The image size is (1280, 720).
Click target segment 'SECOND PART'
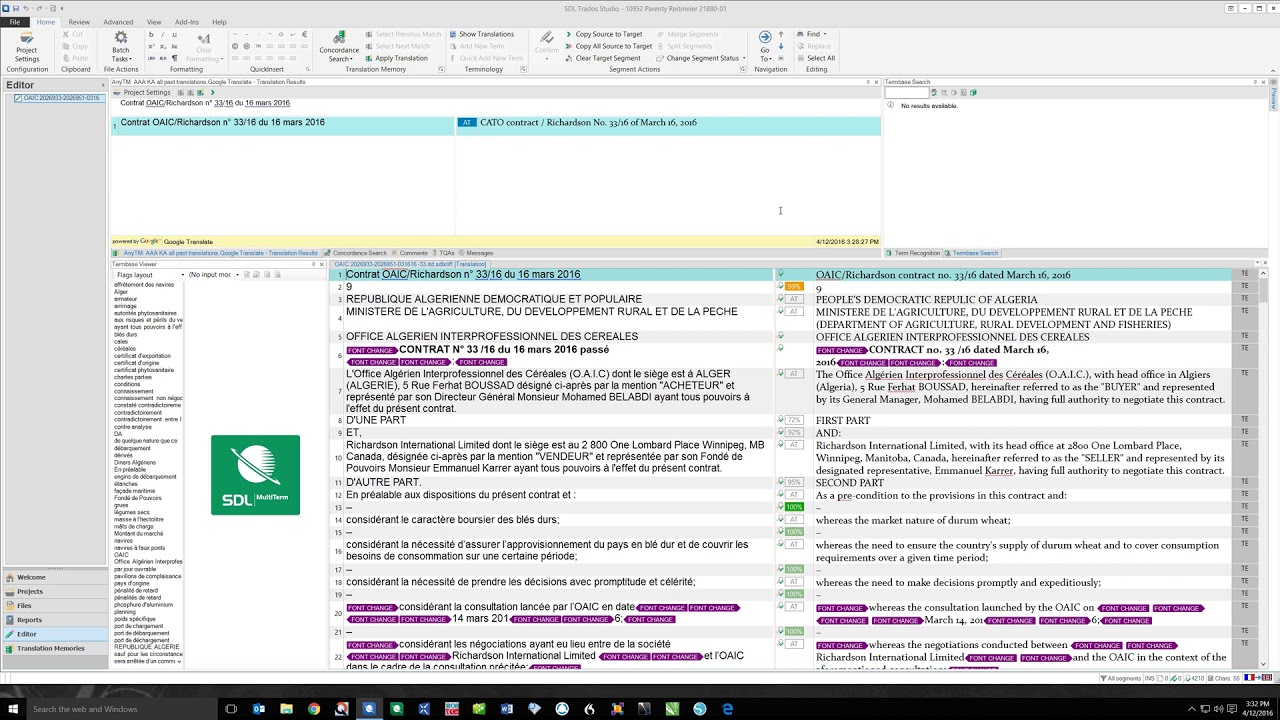coord(850,483)
